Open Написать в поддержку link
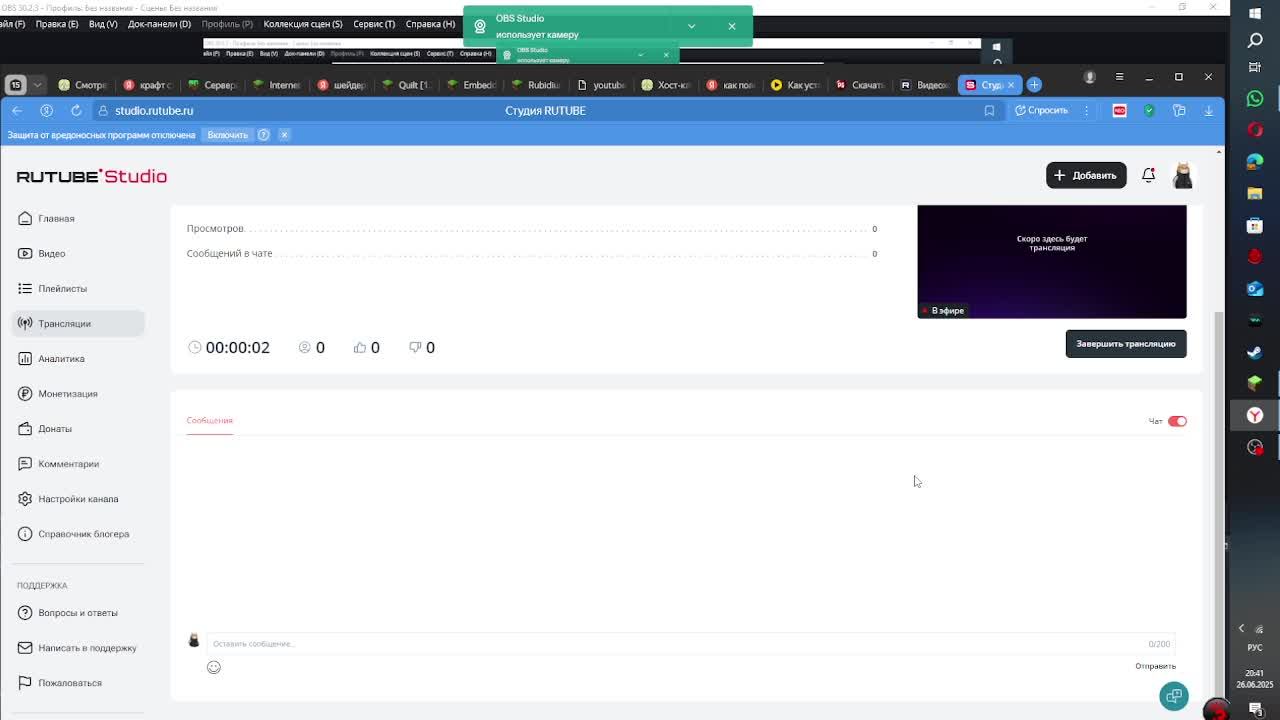 click(78, 647)
